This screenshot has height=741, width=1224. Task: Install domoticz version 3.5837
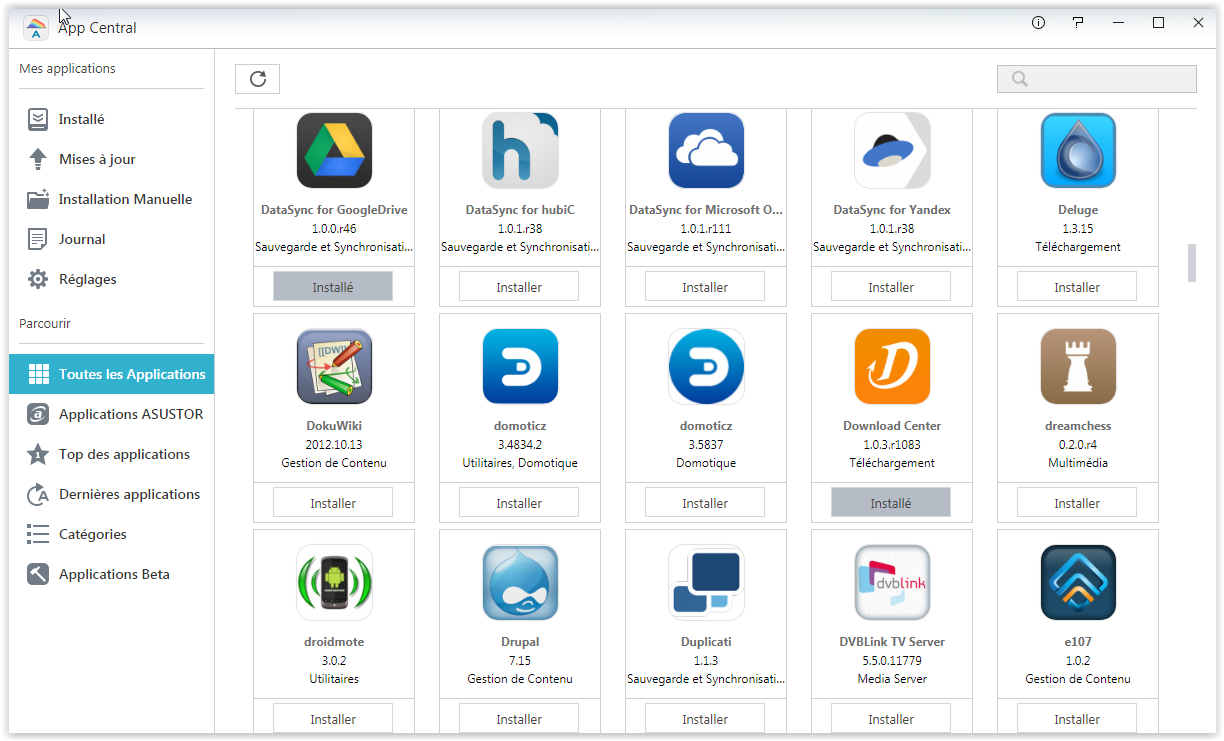click(705, 503)
